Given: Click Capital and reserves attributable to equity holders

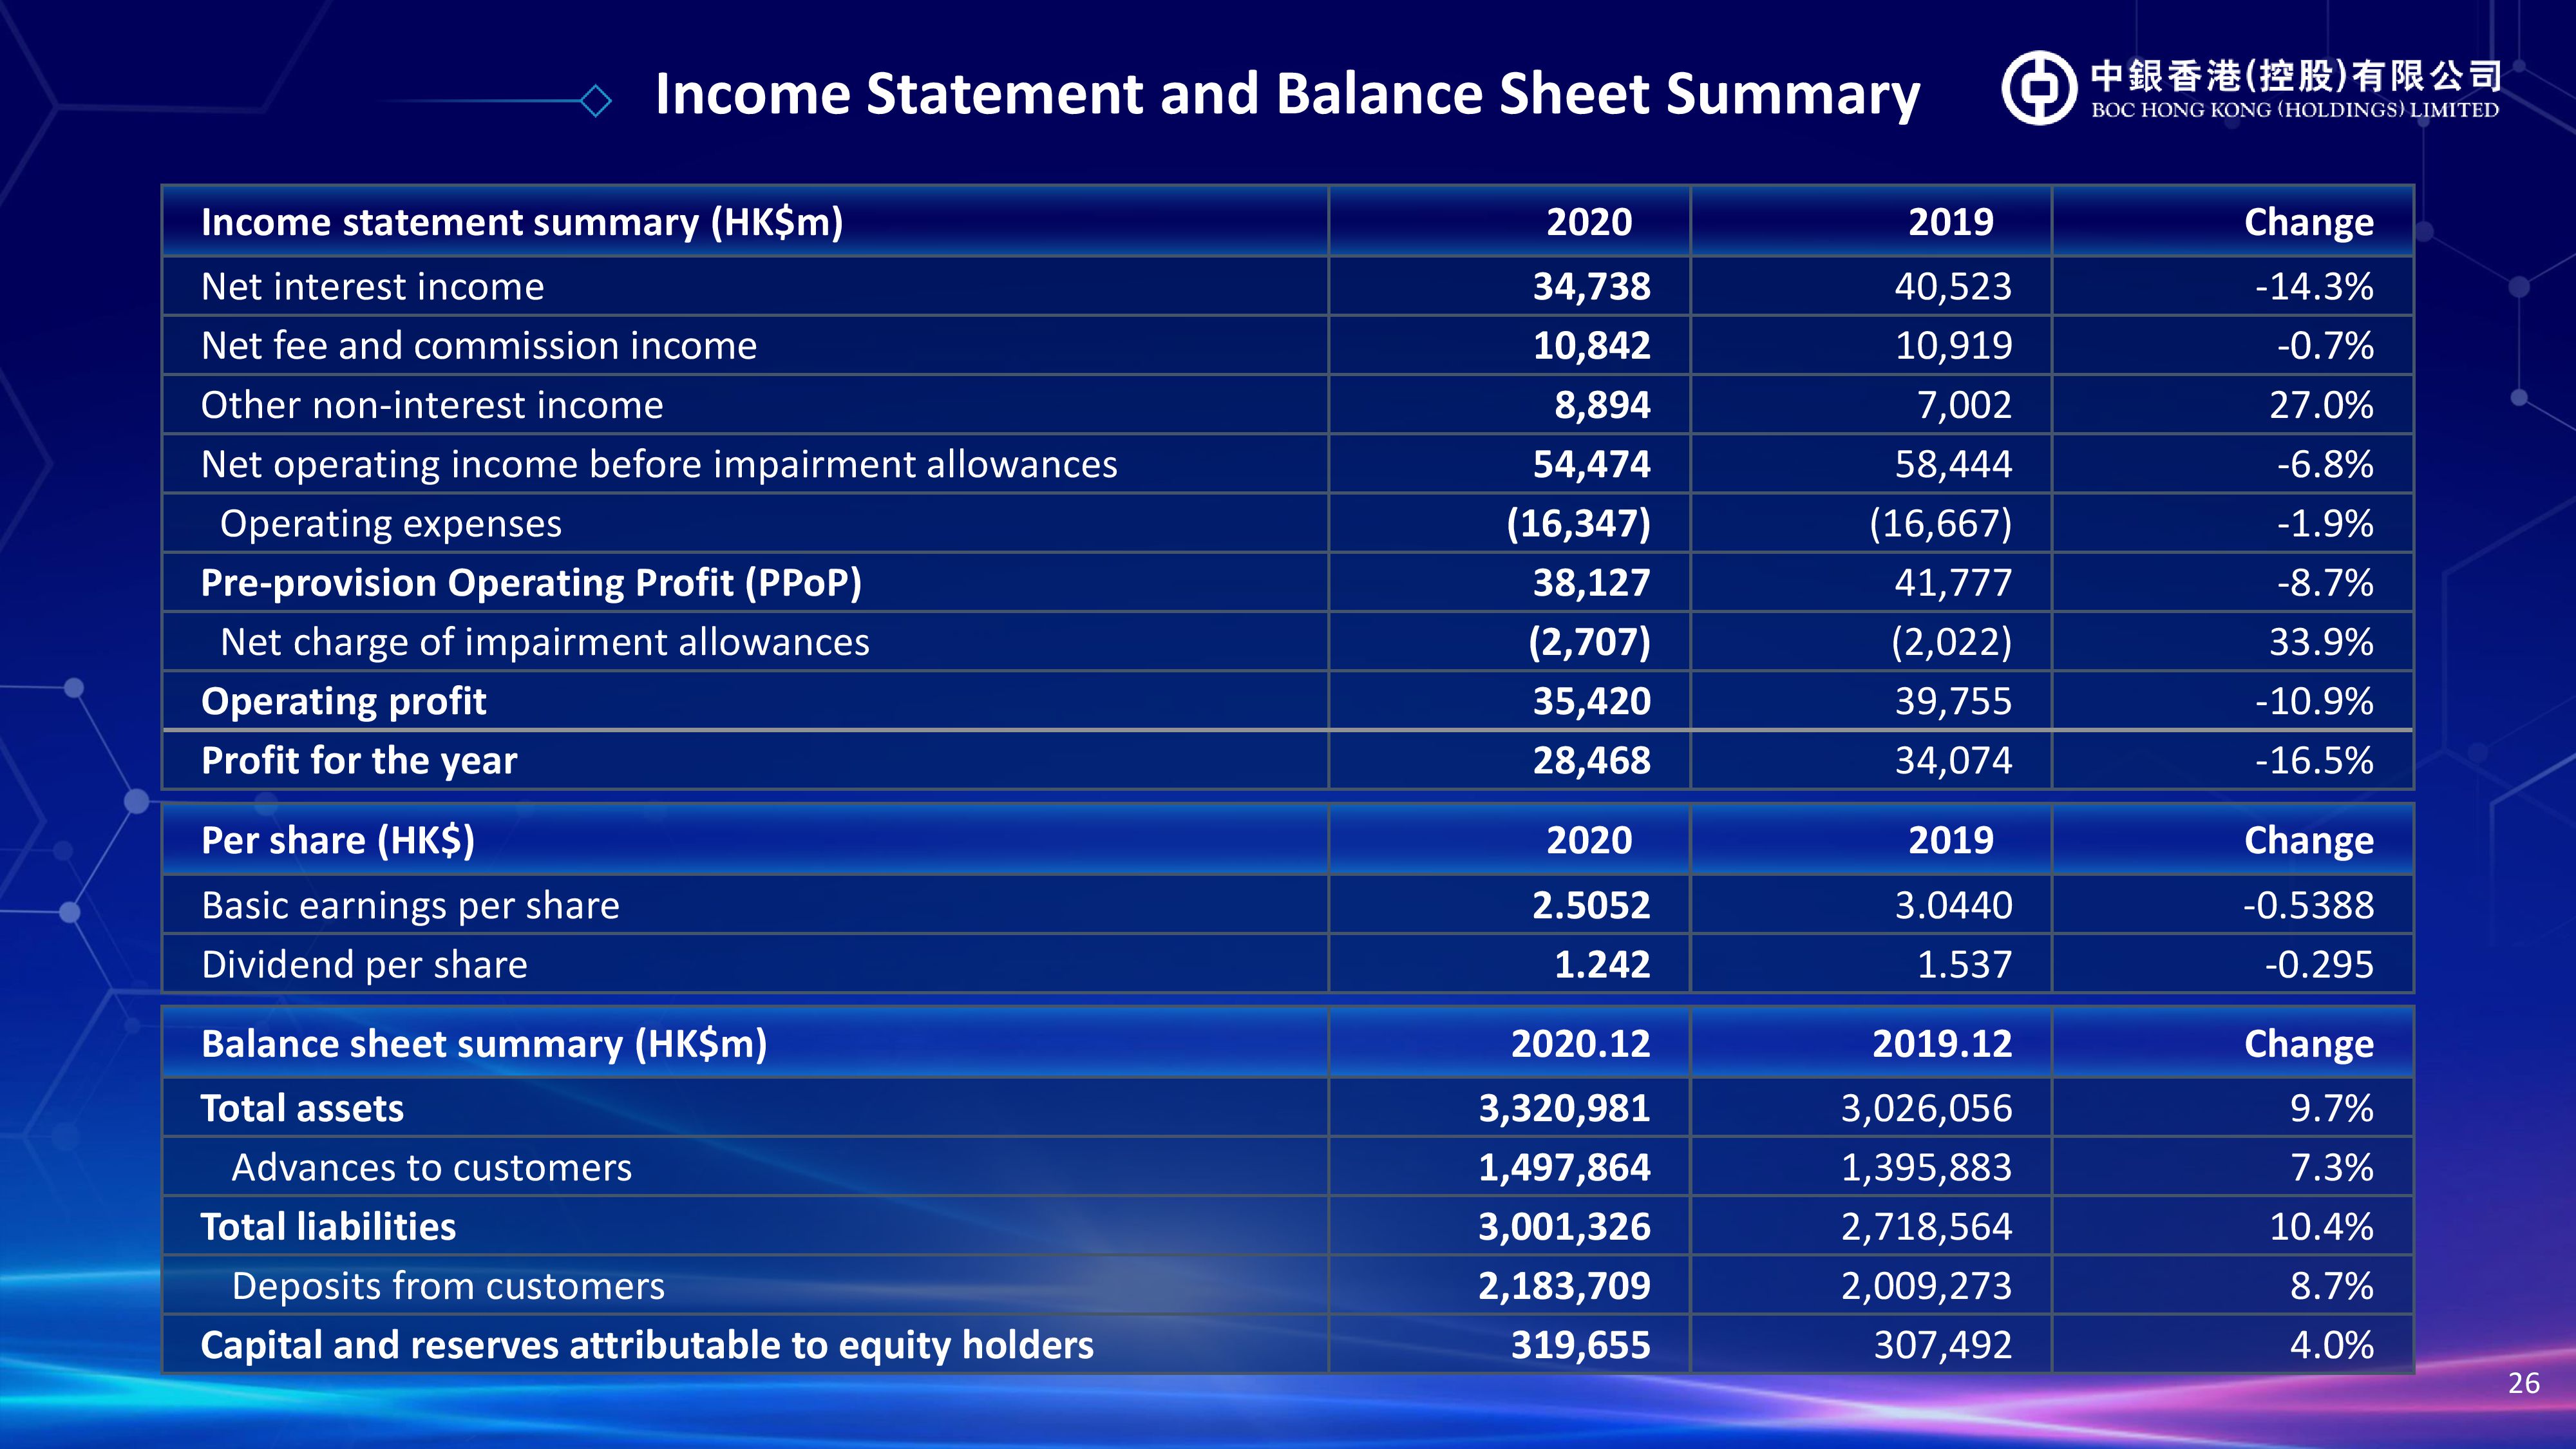Looking at the screenshot, I should point(647,1346).
